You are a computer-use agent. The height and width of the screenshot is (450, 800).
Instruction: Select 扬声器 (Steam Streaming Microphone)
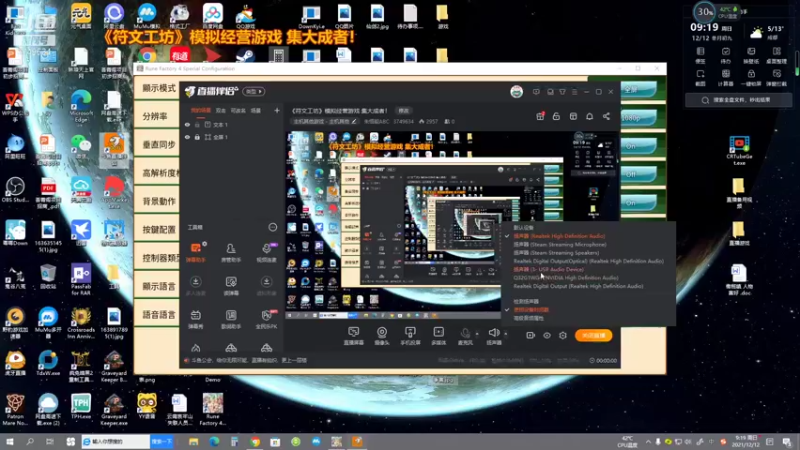(x=560, y=244)
